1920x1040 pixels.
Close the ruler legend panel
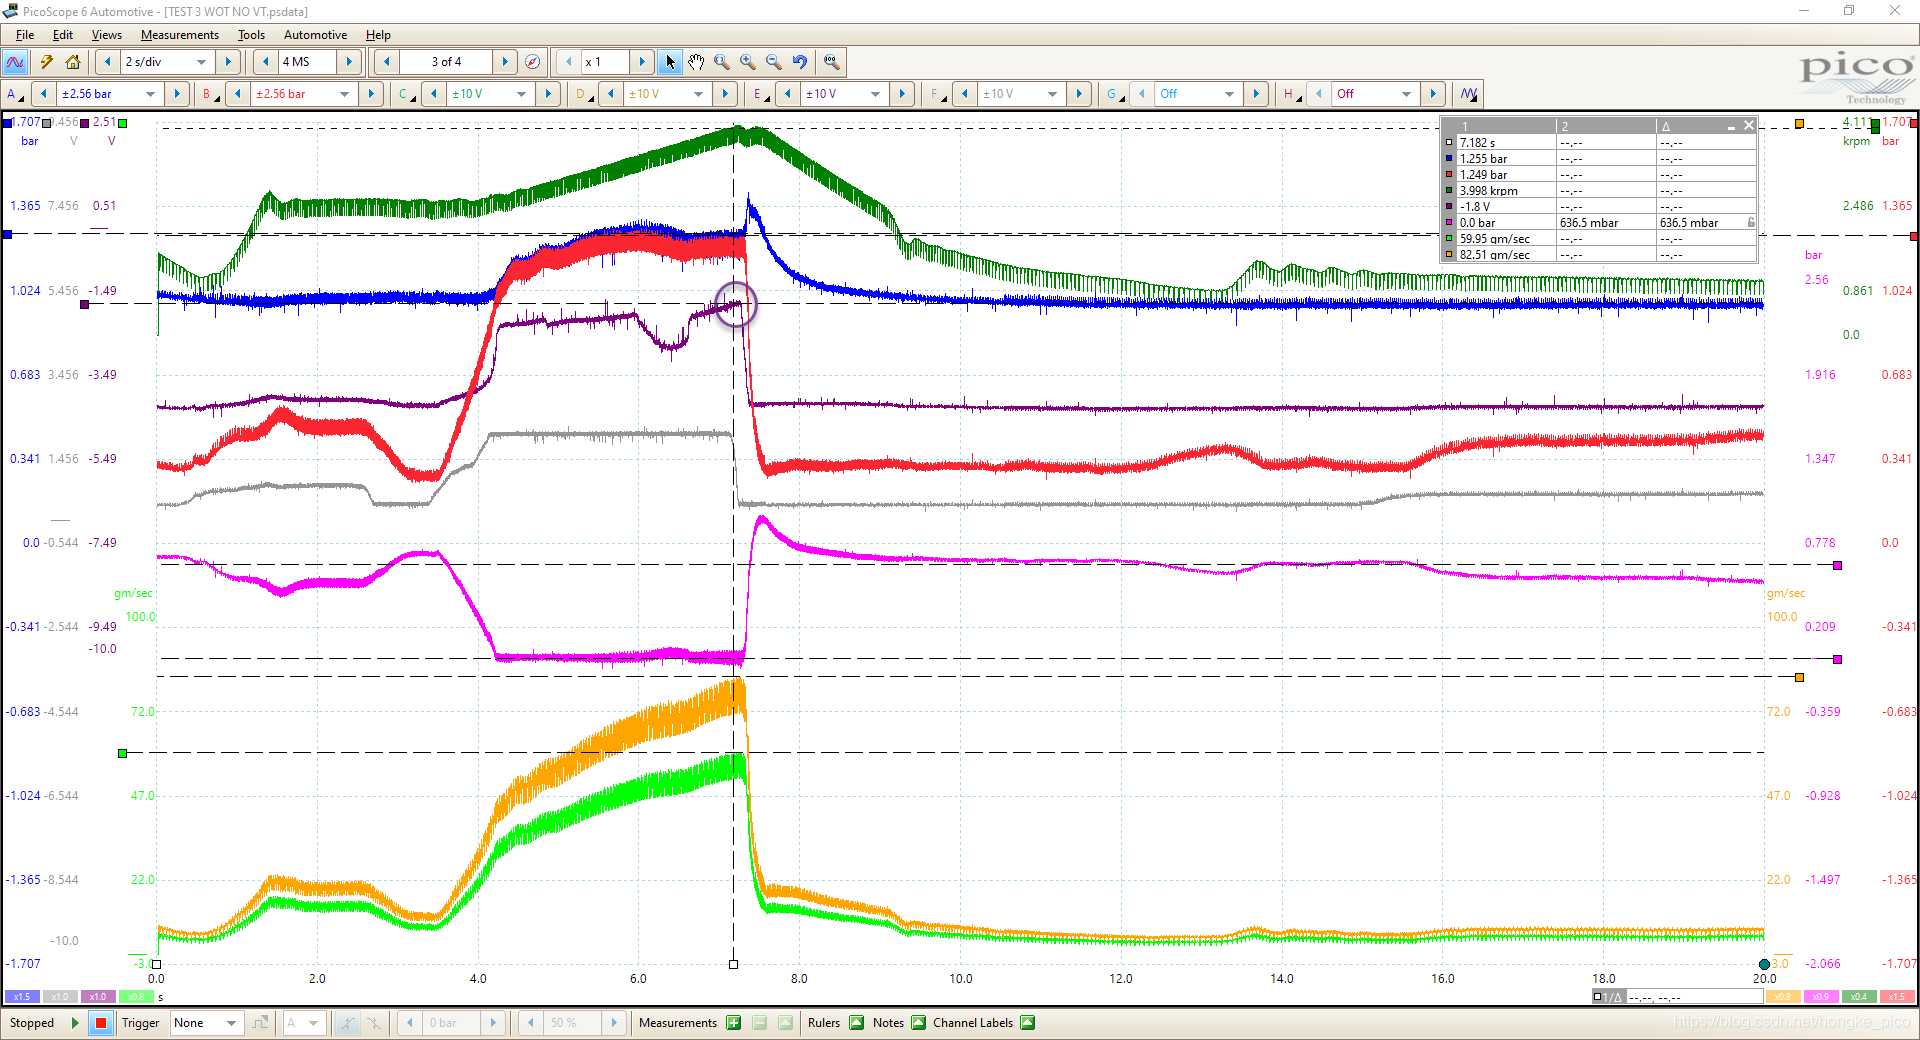(1748, 125)
